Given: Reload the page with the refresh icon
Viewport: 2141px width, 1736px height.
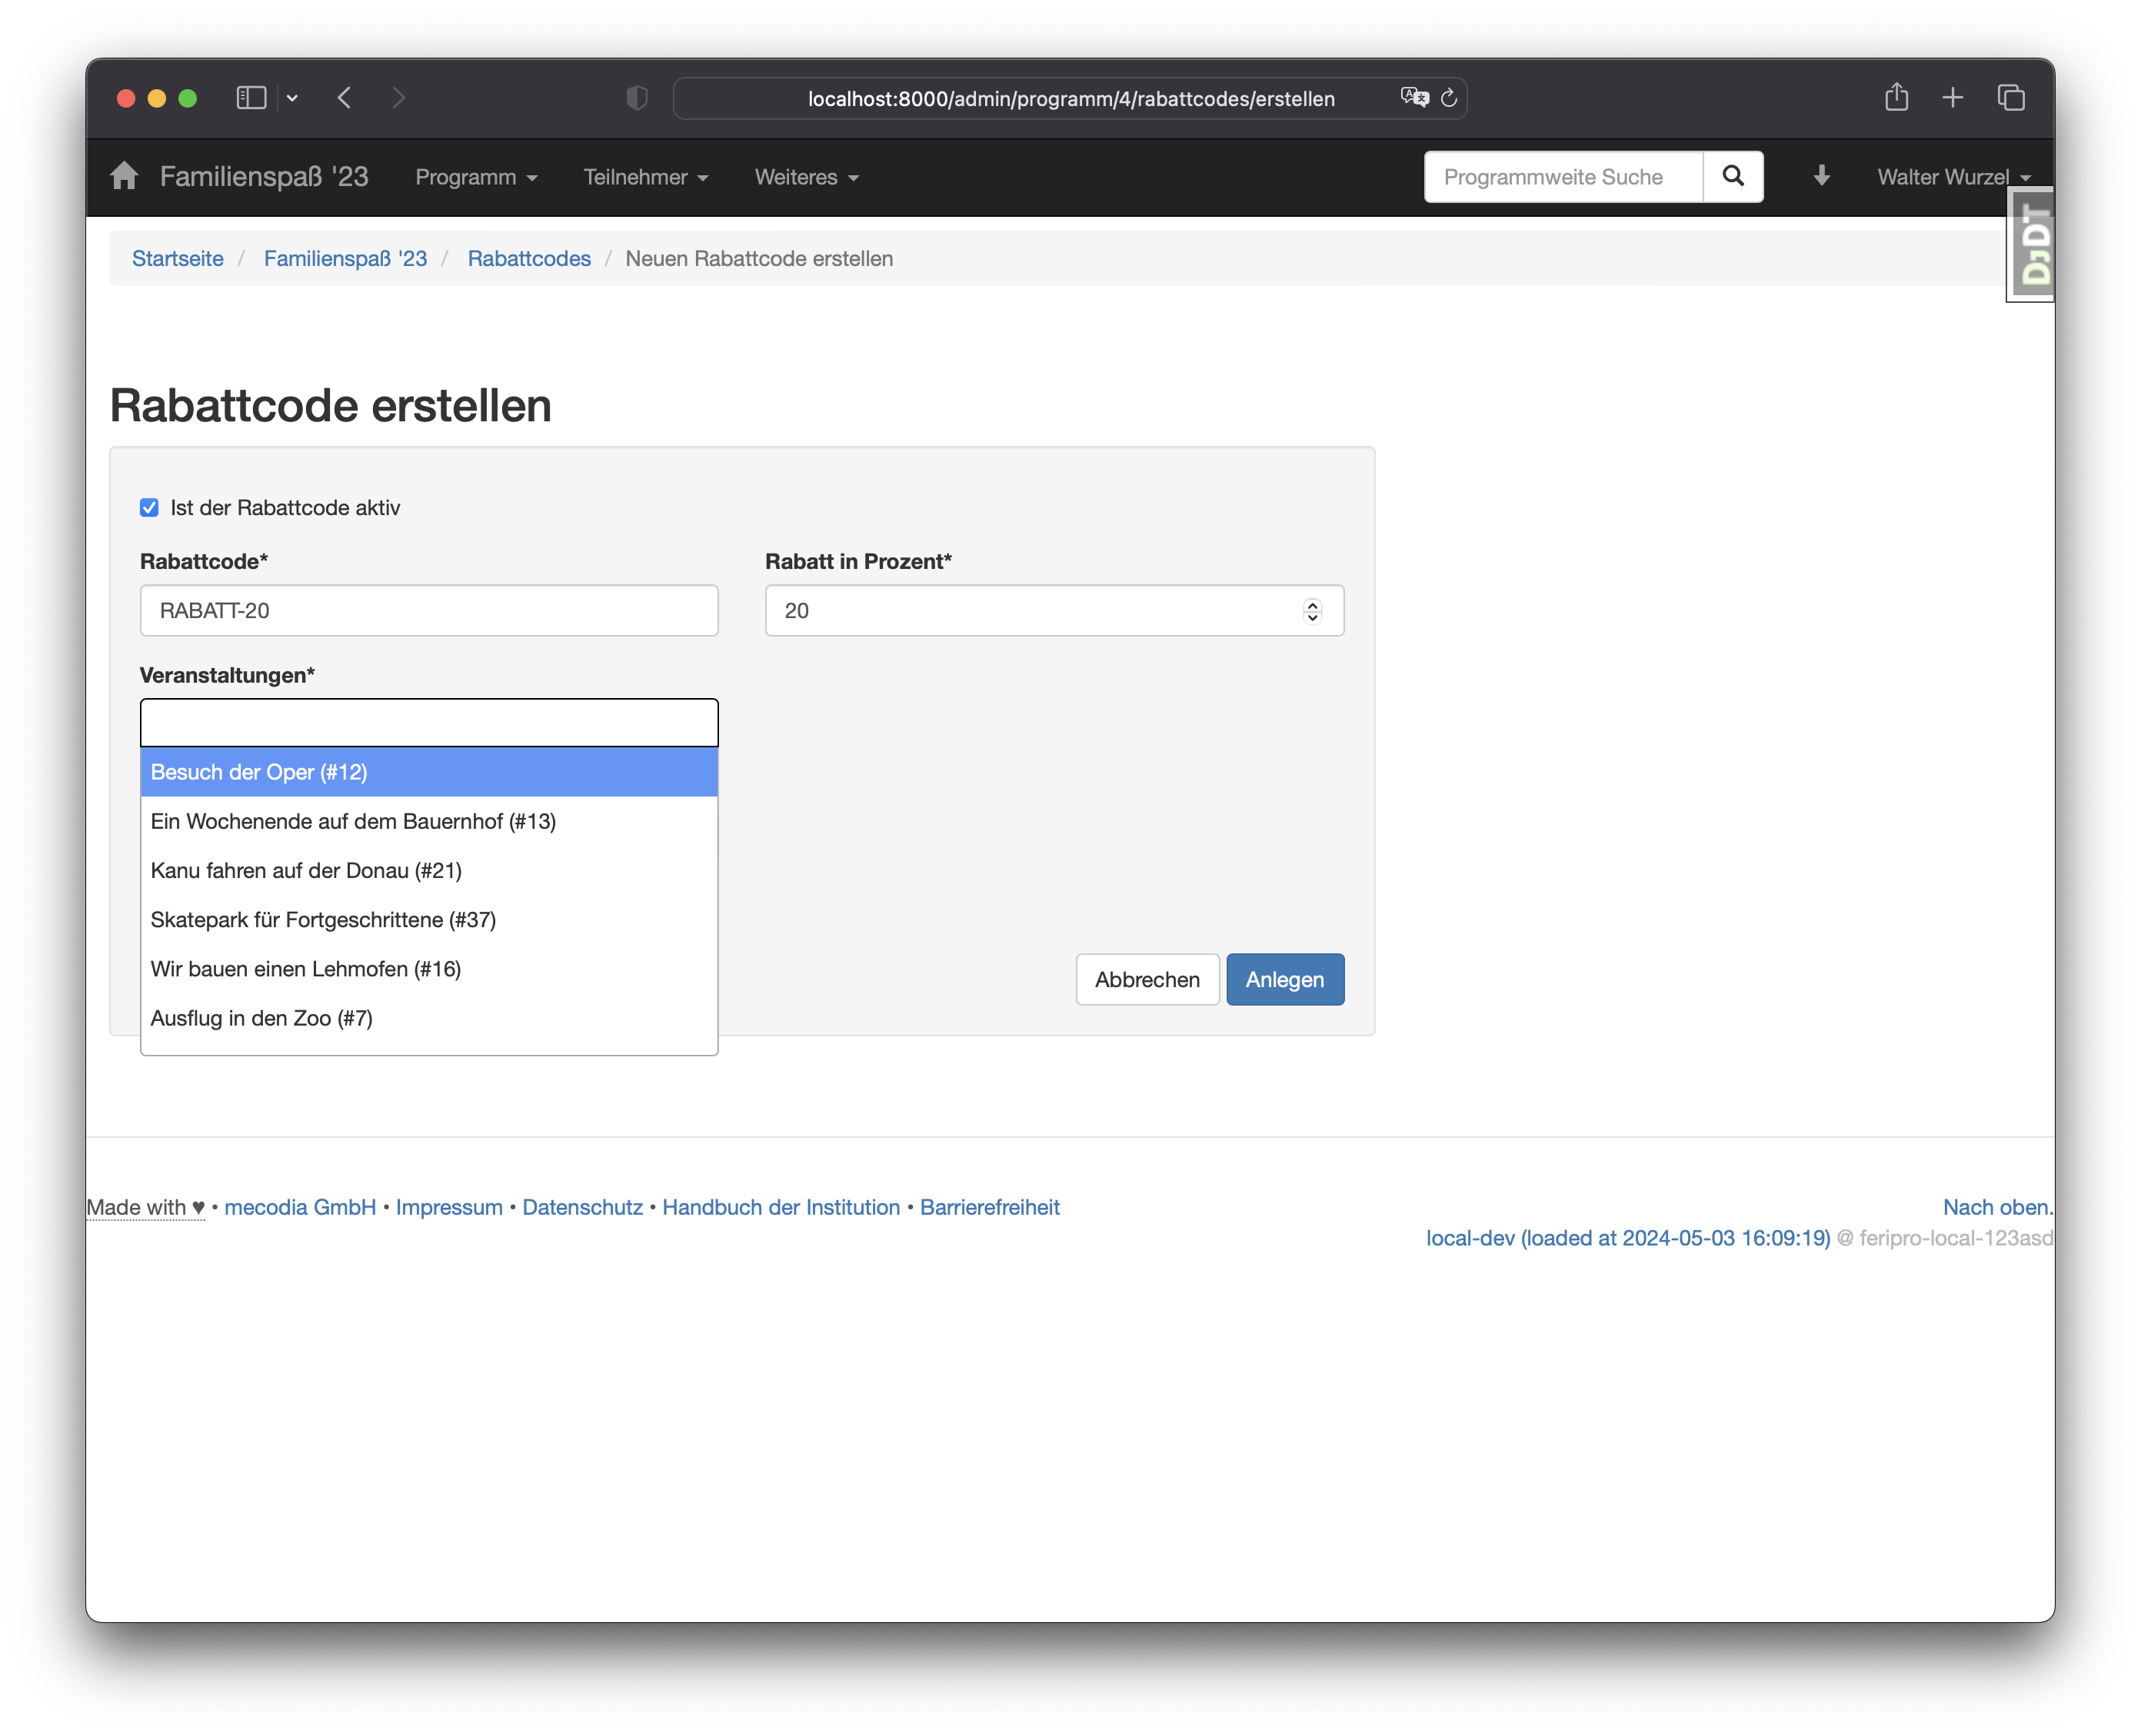Looking at the screenshot, I should (1448, 98).
